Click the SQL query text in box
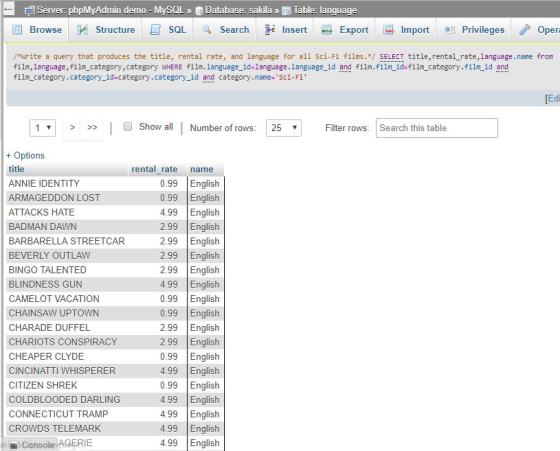This screenshot has width=560, height=451. pyautogui.click(x=283, y=67)
